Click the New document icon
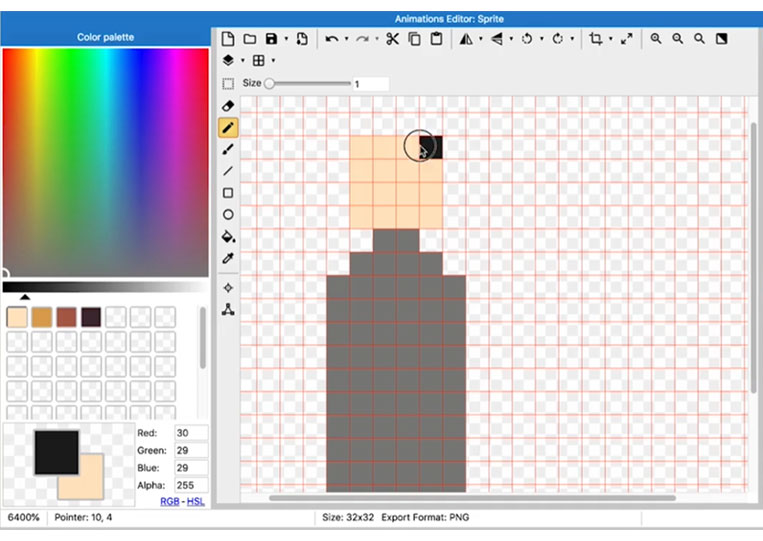763x541 pixels. click(x=228, y=39)
